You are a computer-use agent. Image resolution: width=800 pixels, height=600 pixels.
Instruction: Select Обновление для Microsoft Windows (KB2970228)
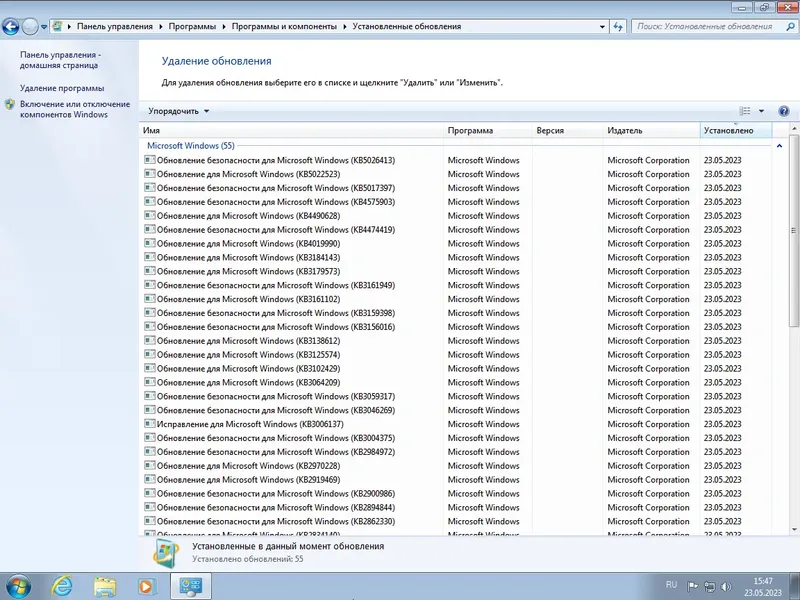coord(248,466)
